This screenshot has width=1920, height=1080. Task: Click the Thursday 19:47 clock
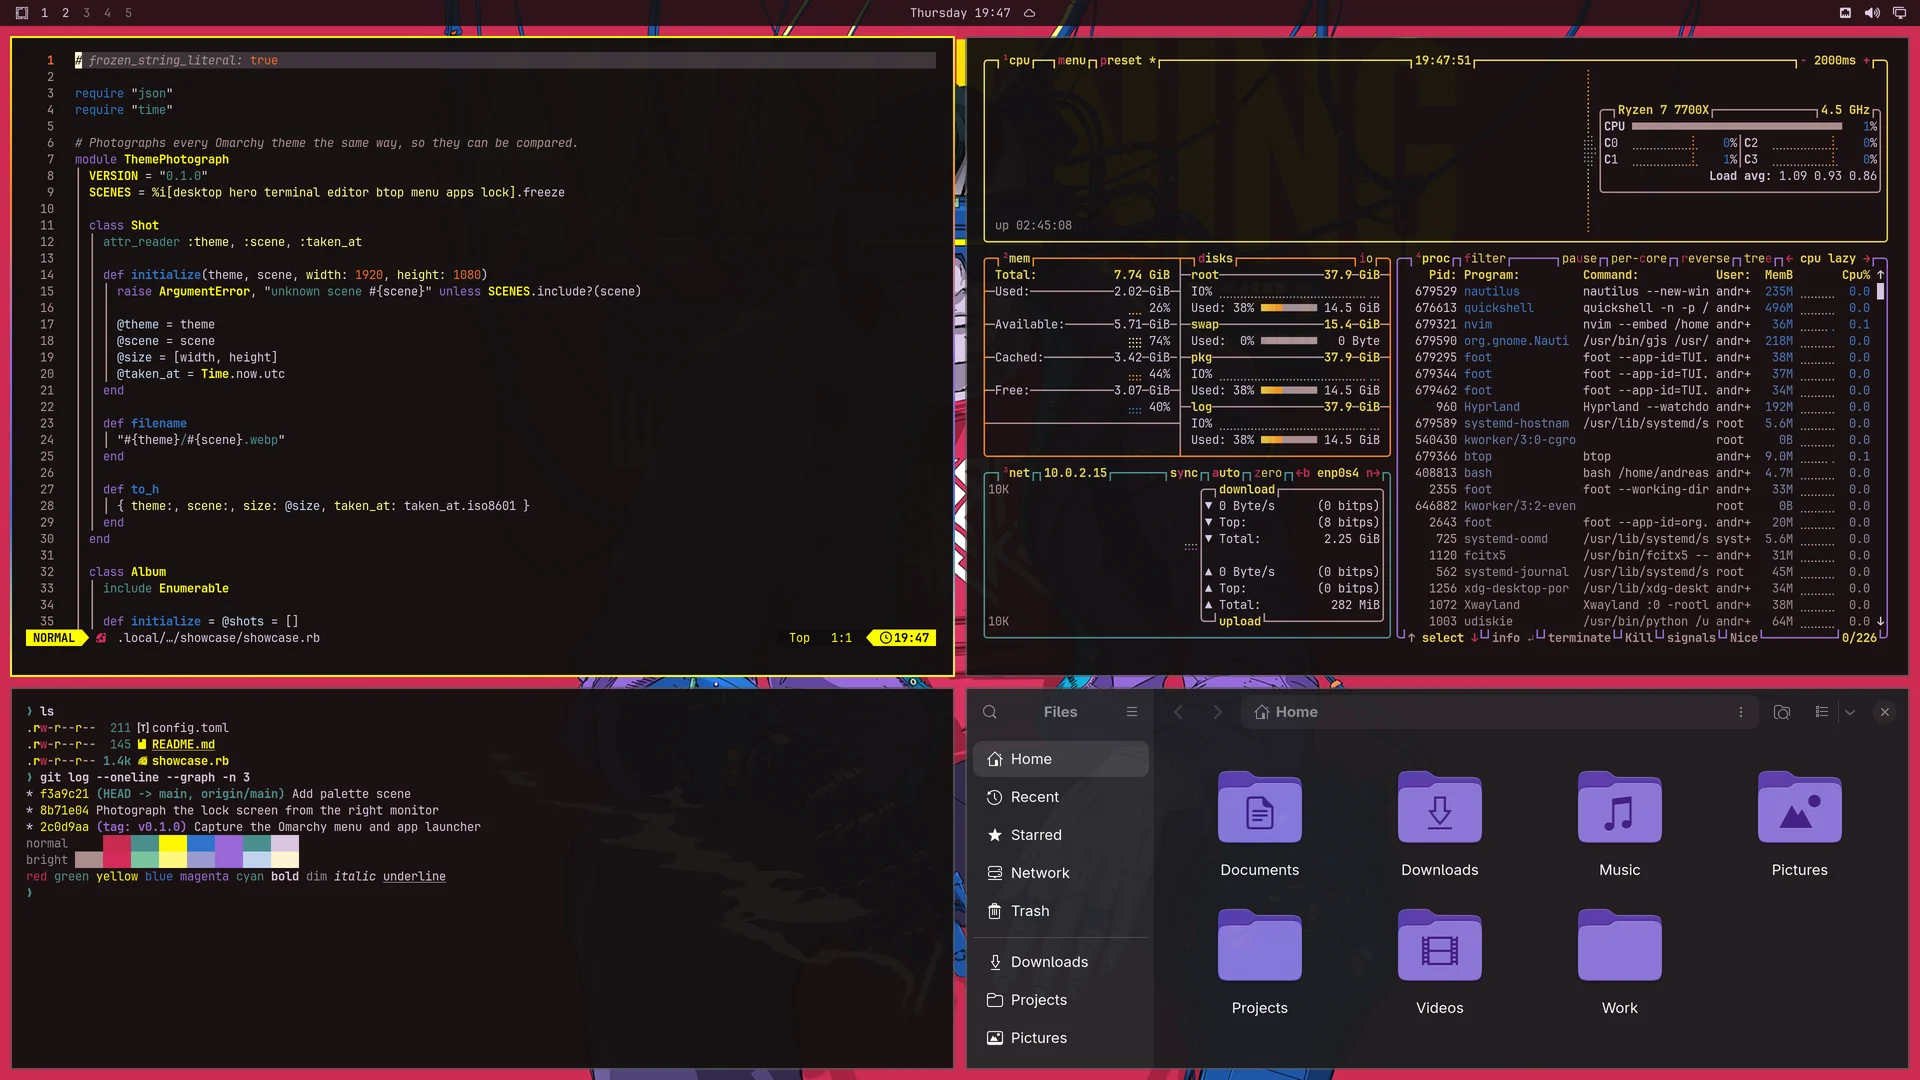click(960, 13)
